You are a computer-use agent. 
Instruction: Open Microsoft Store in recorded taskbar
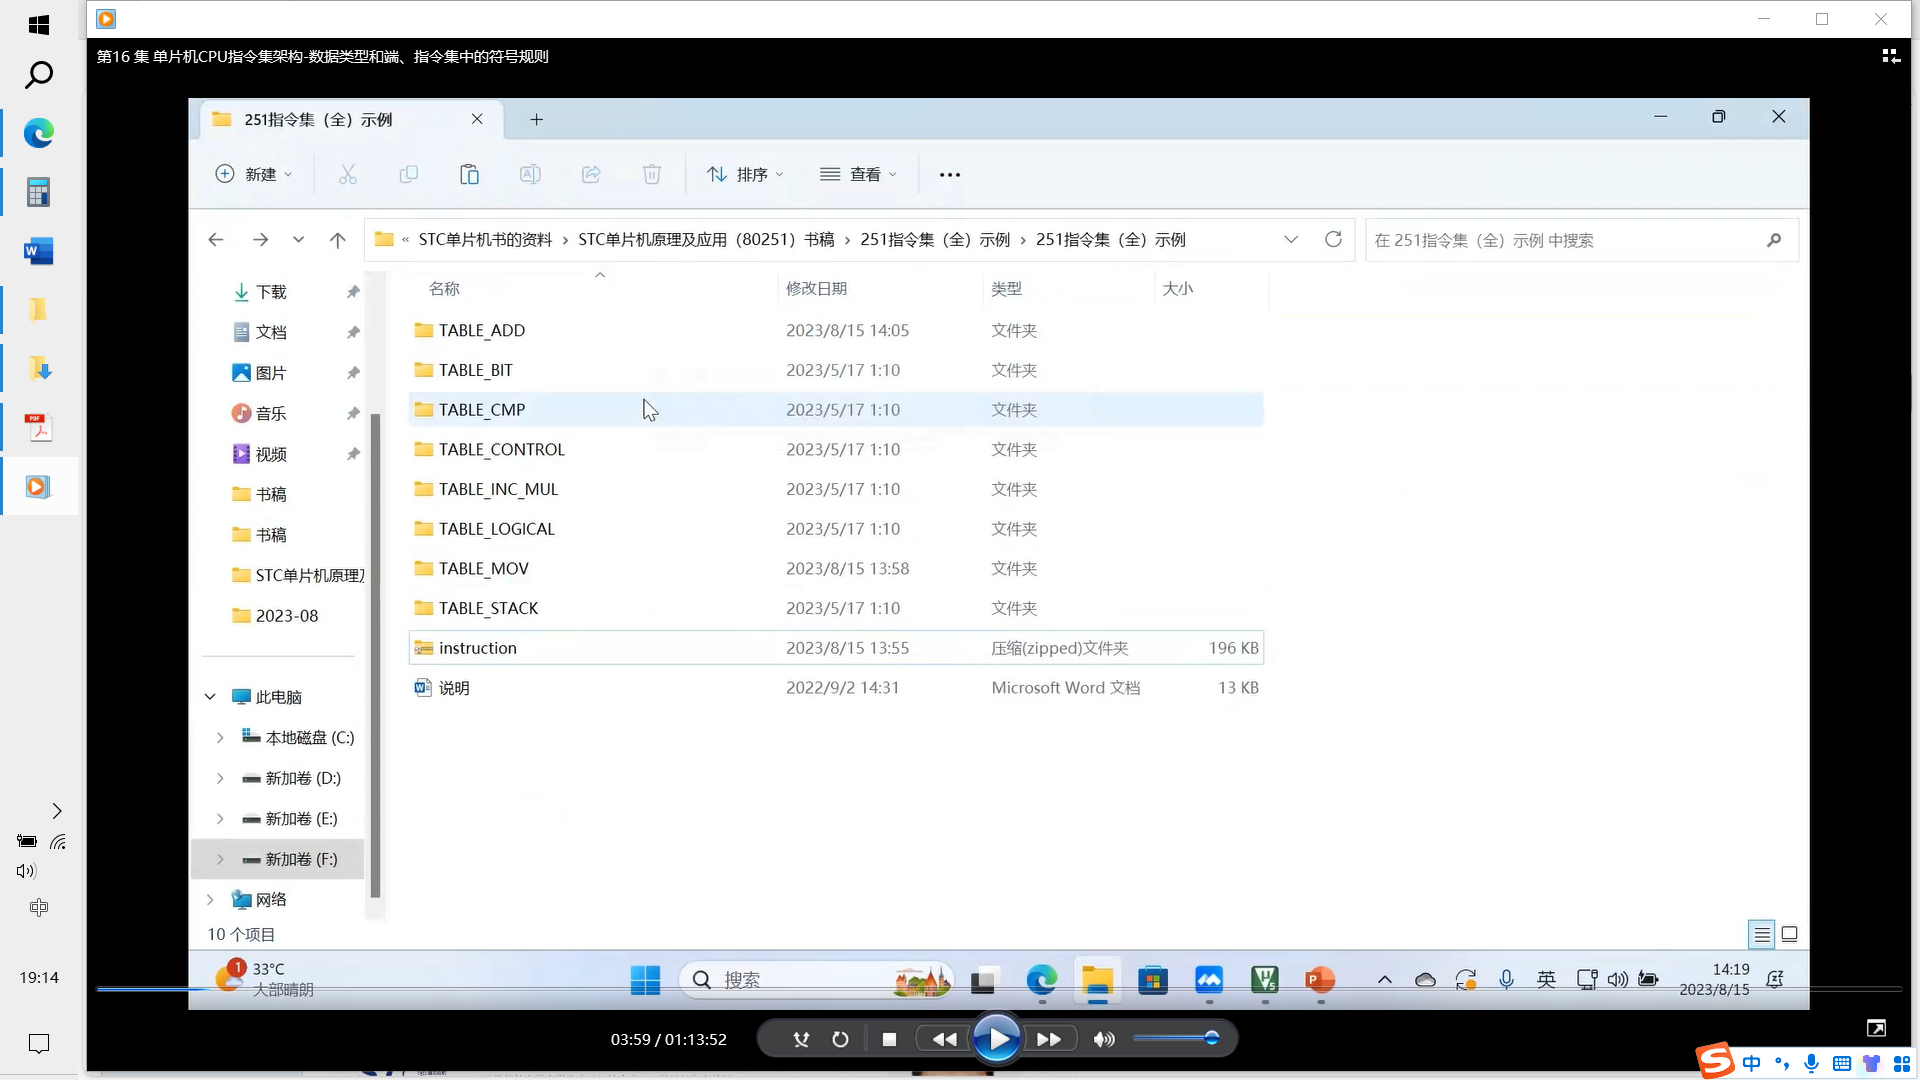(x=1153, y=981)
